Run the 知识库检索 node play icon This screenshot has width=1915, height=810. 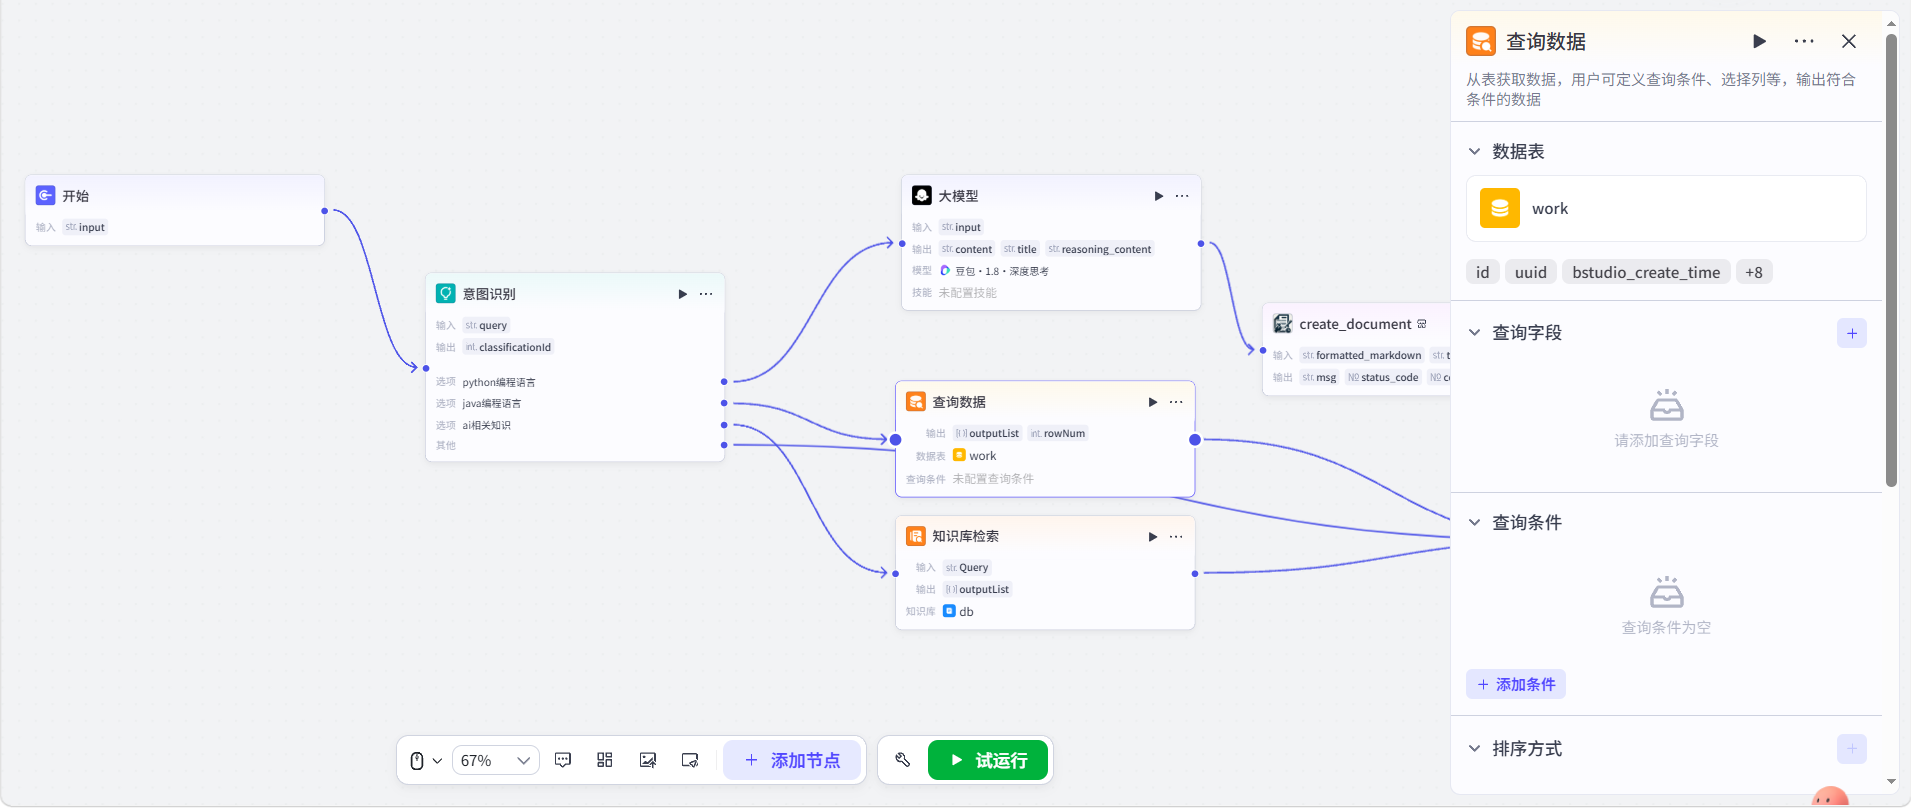(1153, 537)
